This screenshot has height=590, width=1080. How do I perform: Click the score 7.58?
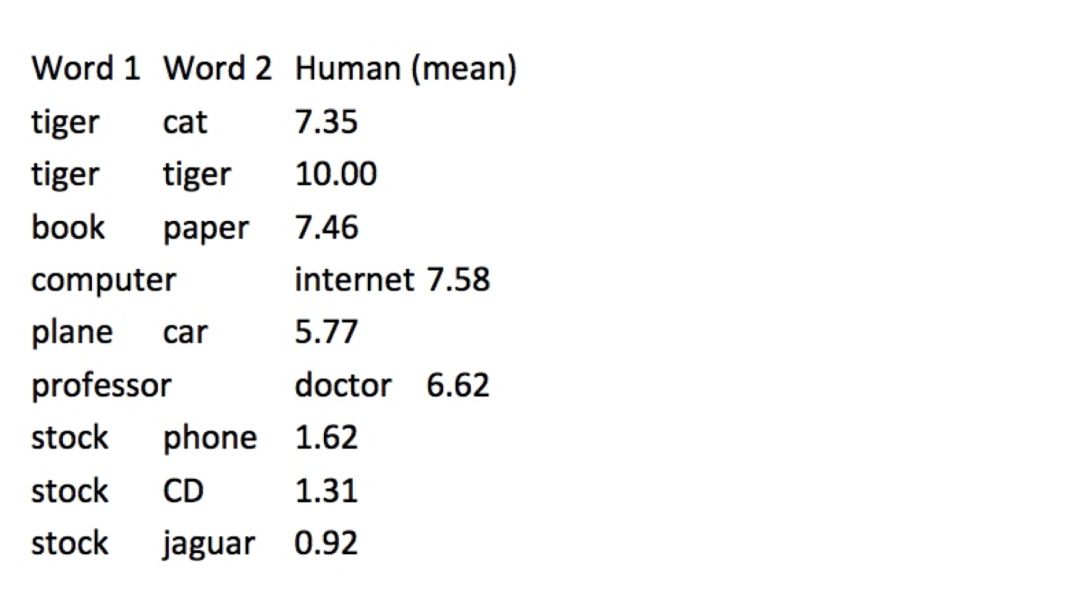point(458,280)
